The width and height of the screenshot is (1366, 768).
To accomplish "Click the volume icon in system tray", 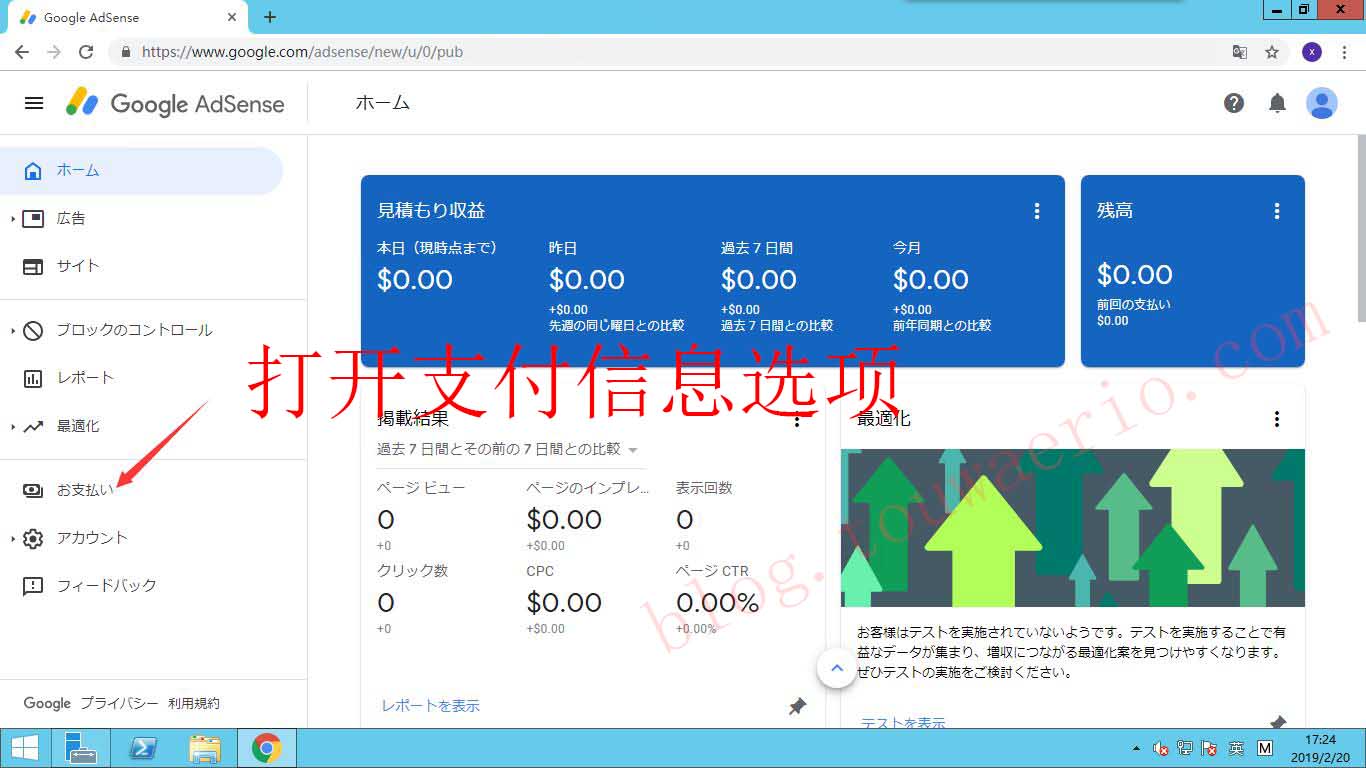I will [x=1161, y=748].
